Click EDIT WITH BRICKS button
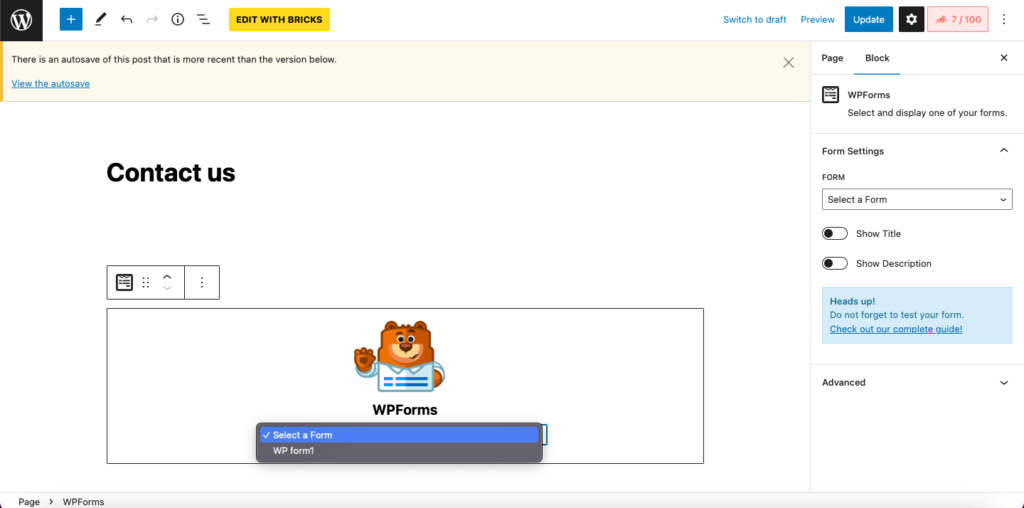Viewport: 1024px width, 508px height. 279,20
